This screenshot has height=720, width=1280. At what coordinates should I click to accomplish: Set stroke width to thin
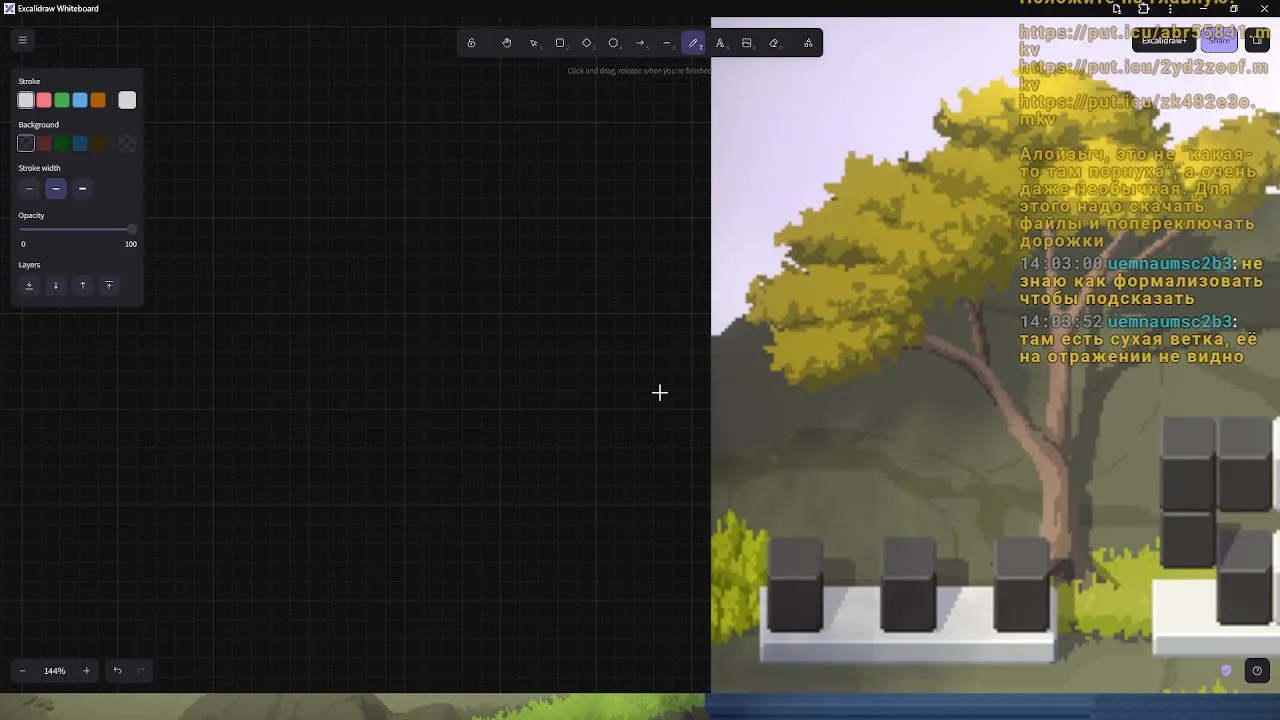(29, 189)
